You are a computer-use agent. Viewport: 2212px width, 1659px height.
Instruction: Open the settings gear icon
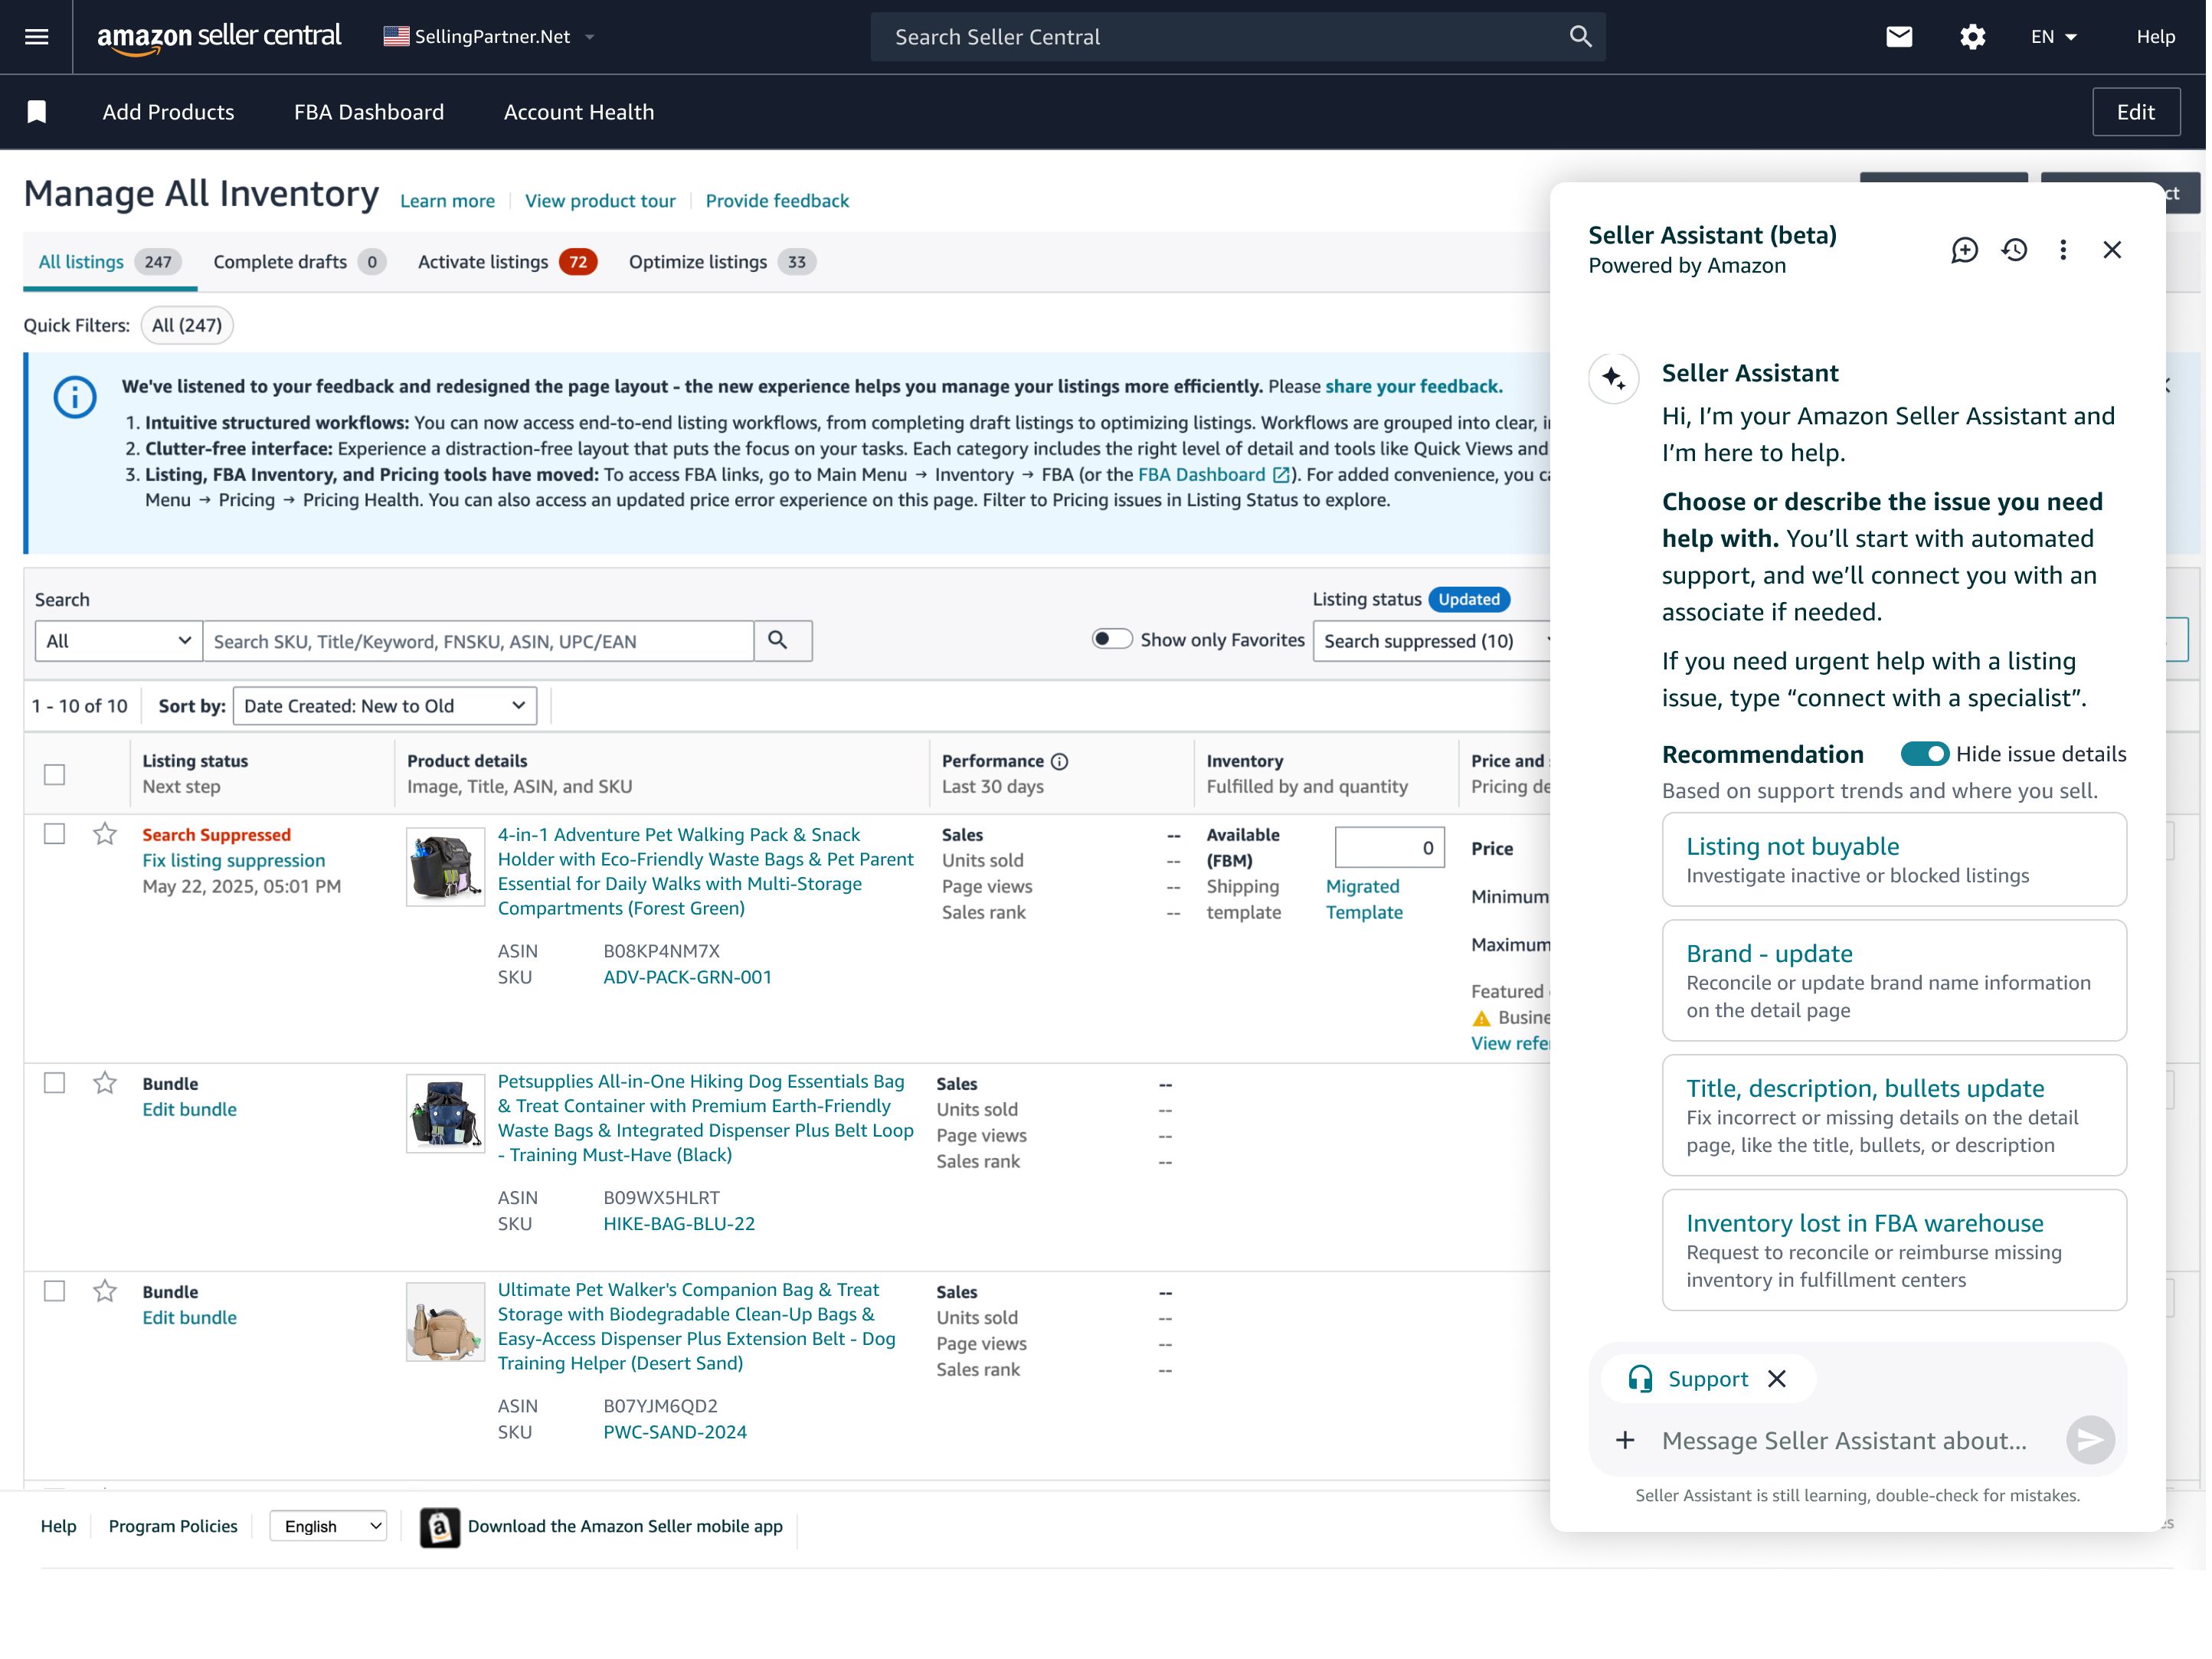1971,37
